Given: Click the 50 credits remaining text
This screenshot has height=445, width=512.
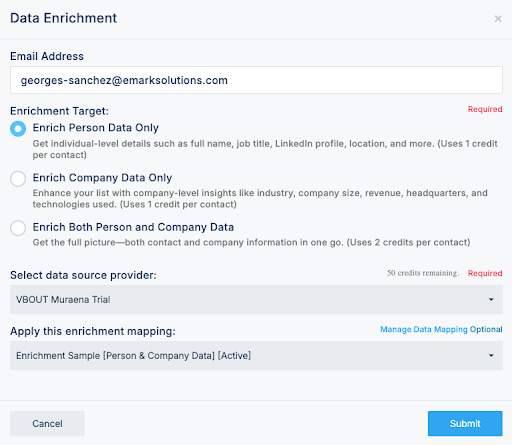Looking at the screenshot, I should (x=423, y=273).
